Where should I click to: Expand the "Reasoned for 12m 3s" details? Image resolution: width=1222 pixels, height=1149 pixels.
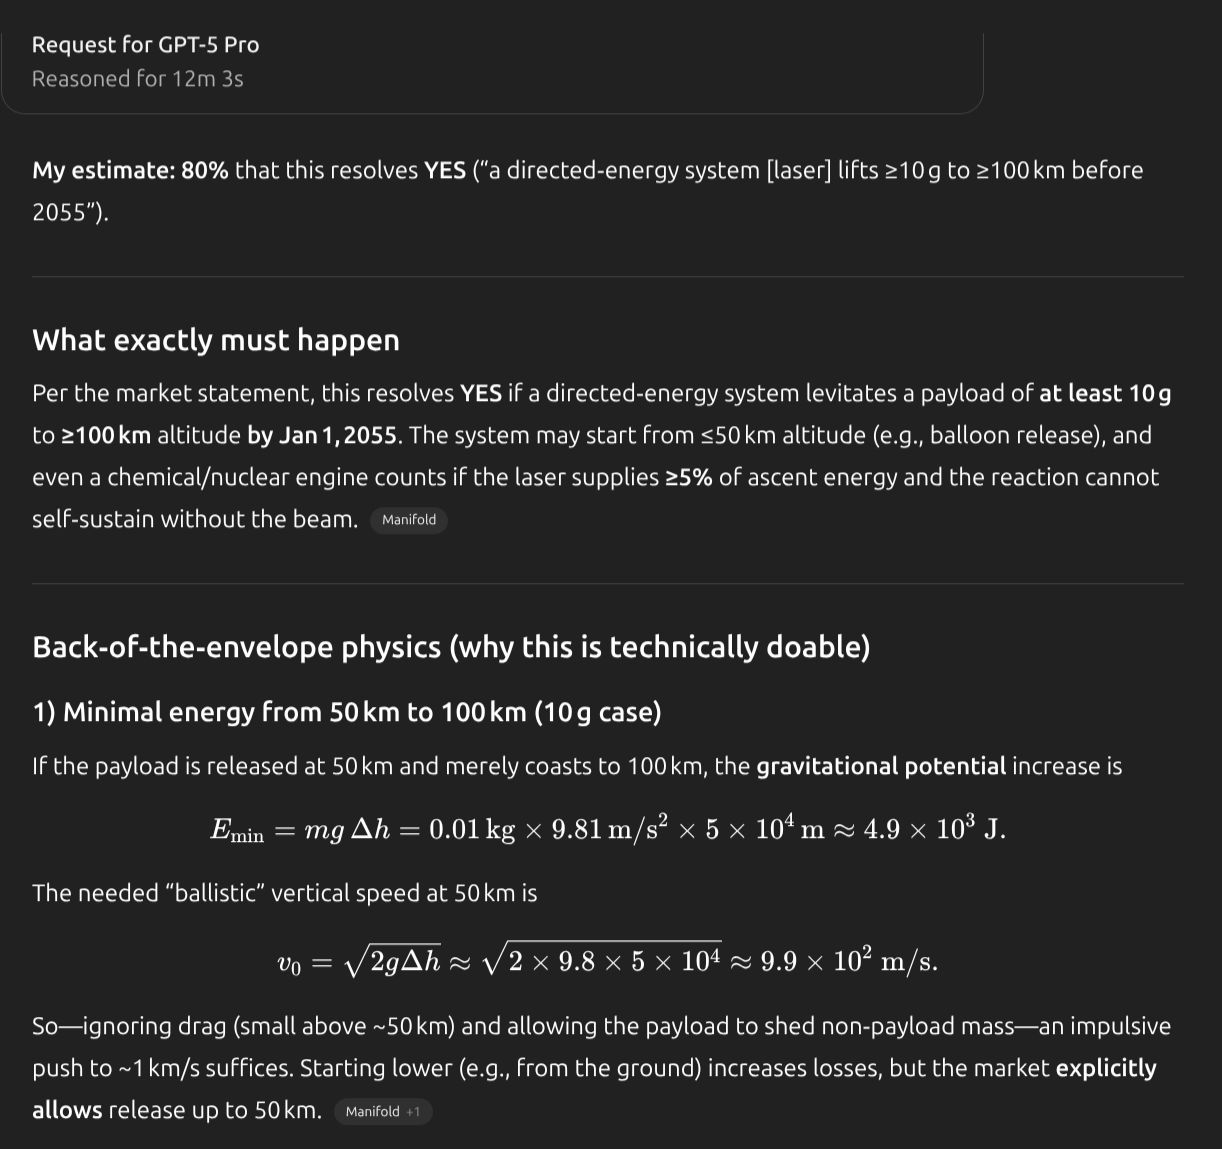pos(137,79)
